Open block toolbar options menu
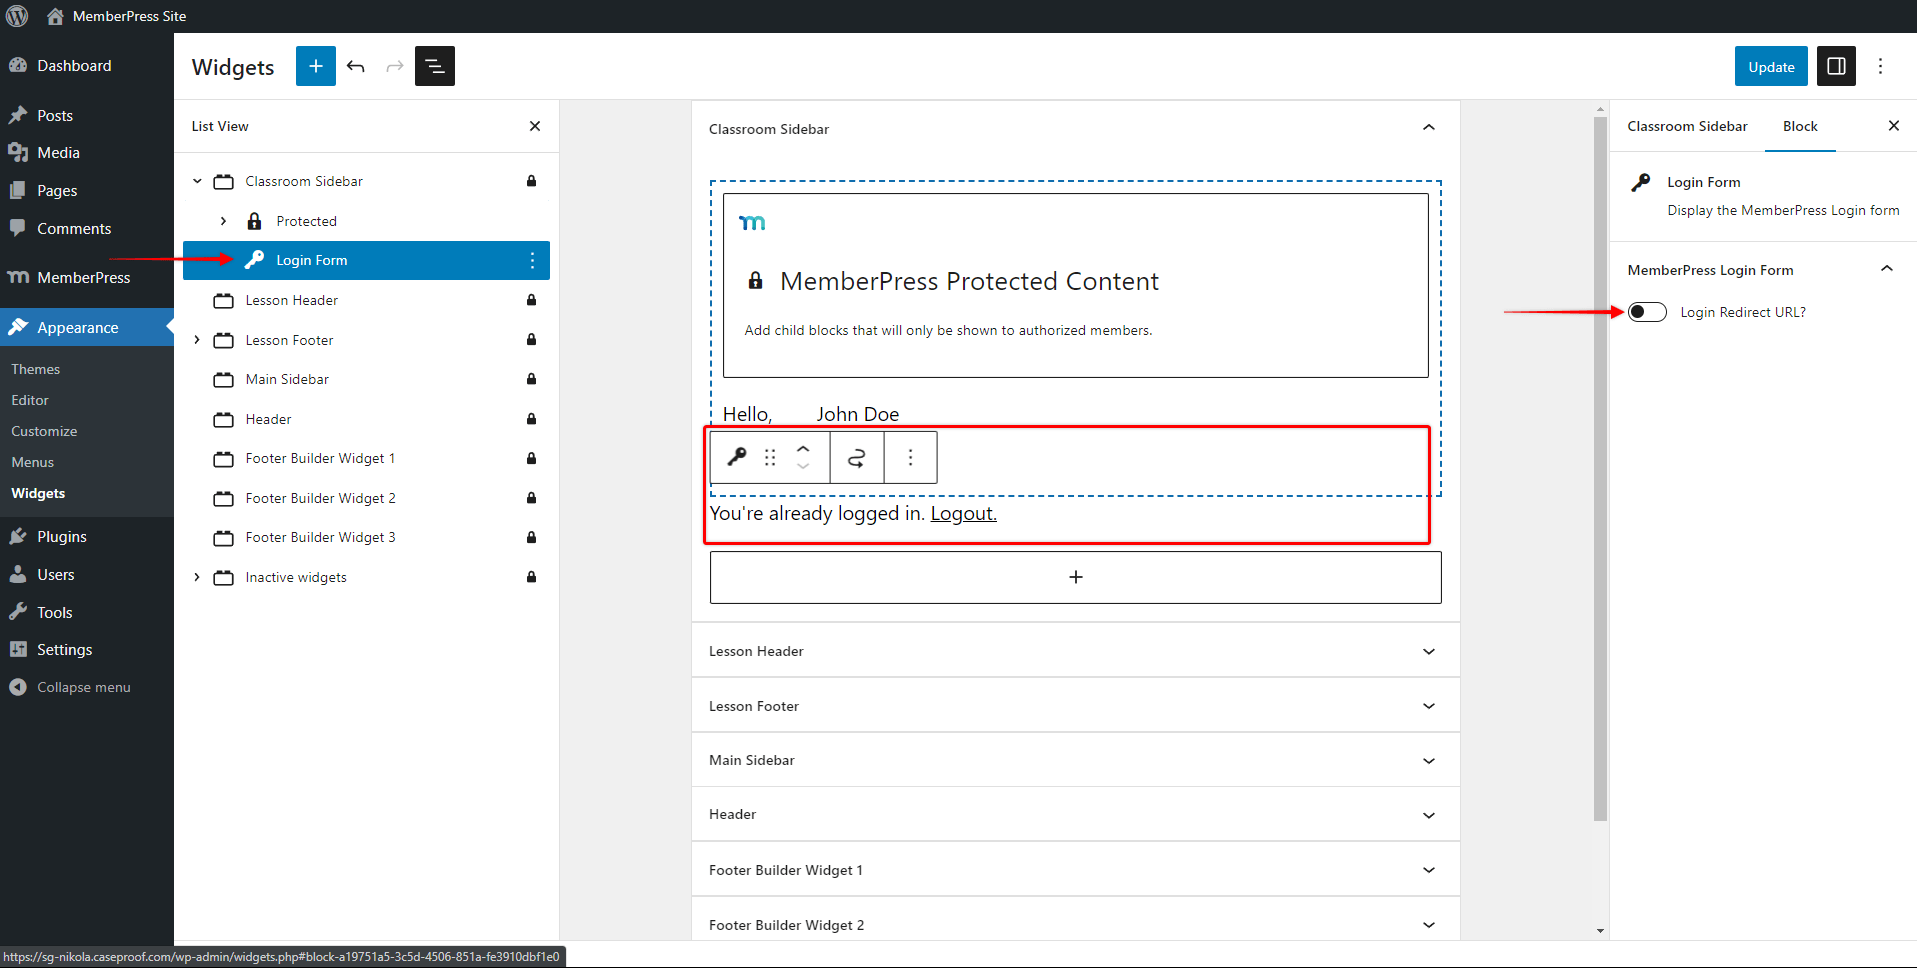This screenshot has height=968, width=1917. pos(910,458)
